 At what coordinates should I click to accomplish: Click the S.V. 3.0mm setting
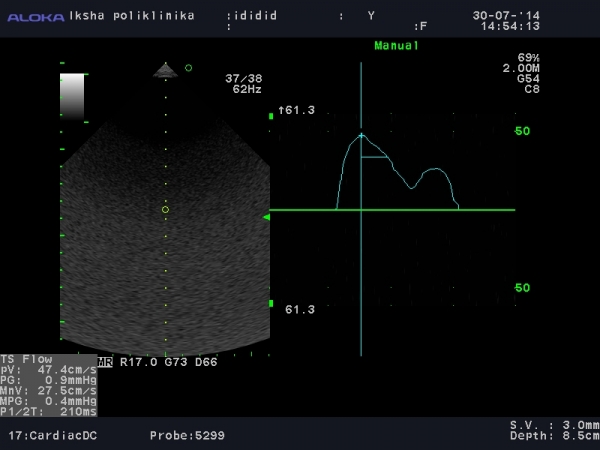(552, 426)
